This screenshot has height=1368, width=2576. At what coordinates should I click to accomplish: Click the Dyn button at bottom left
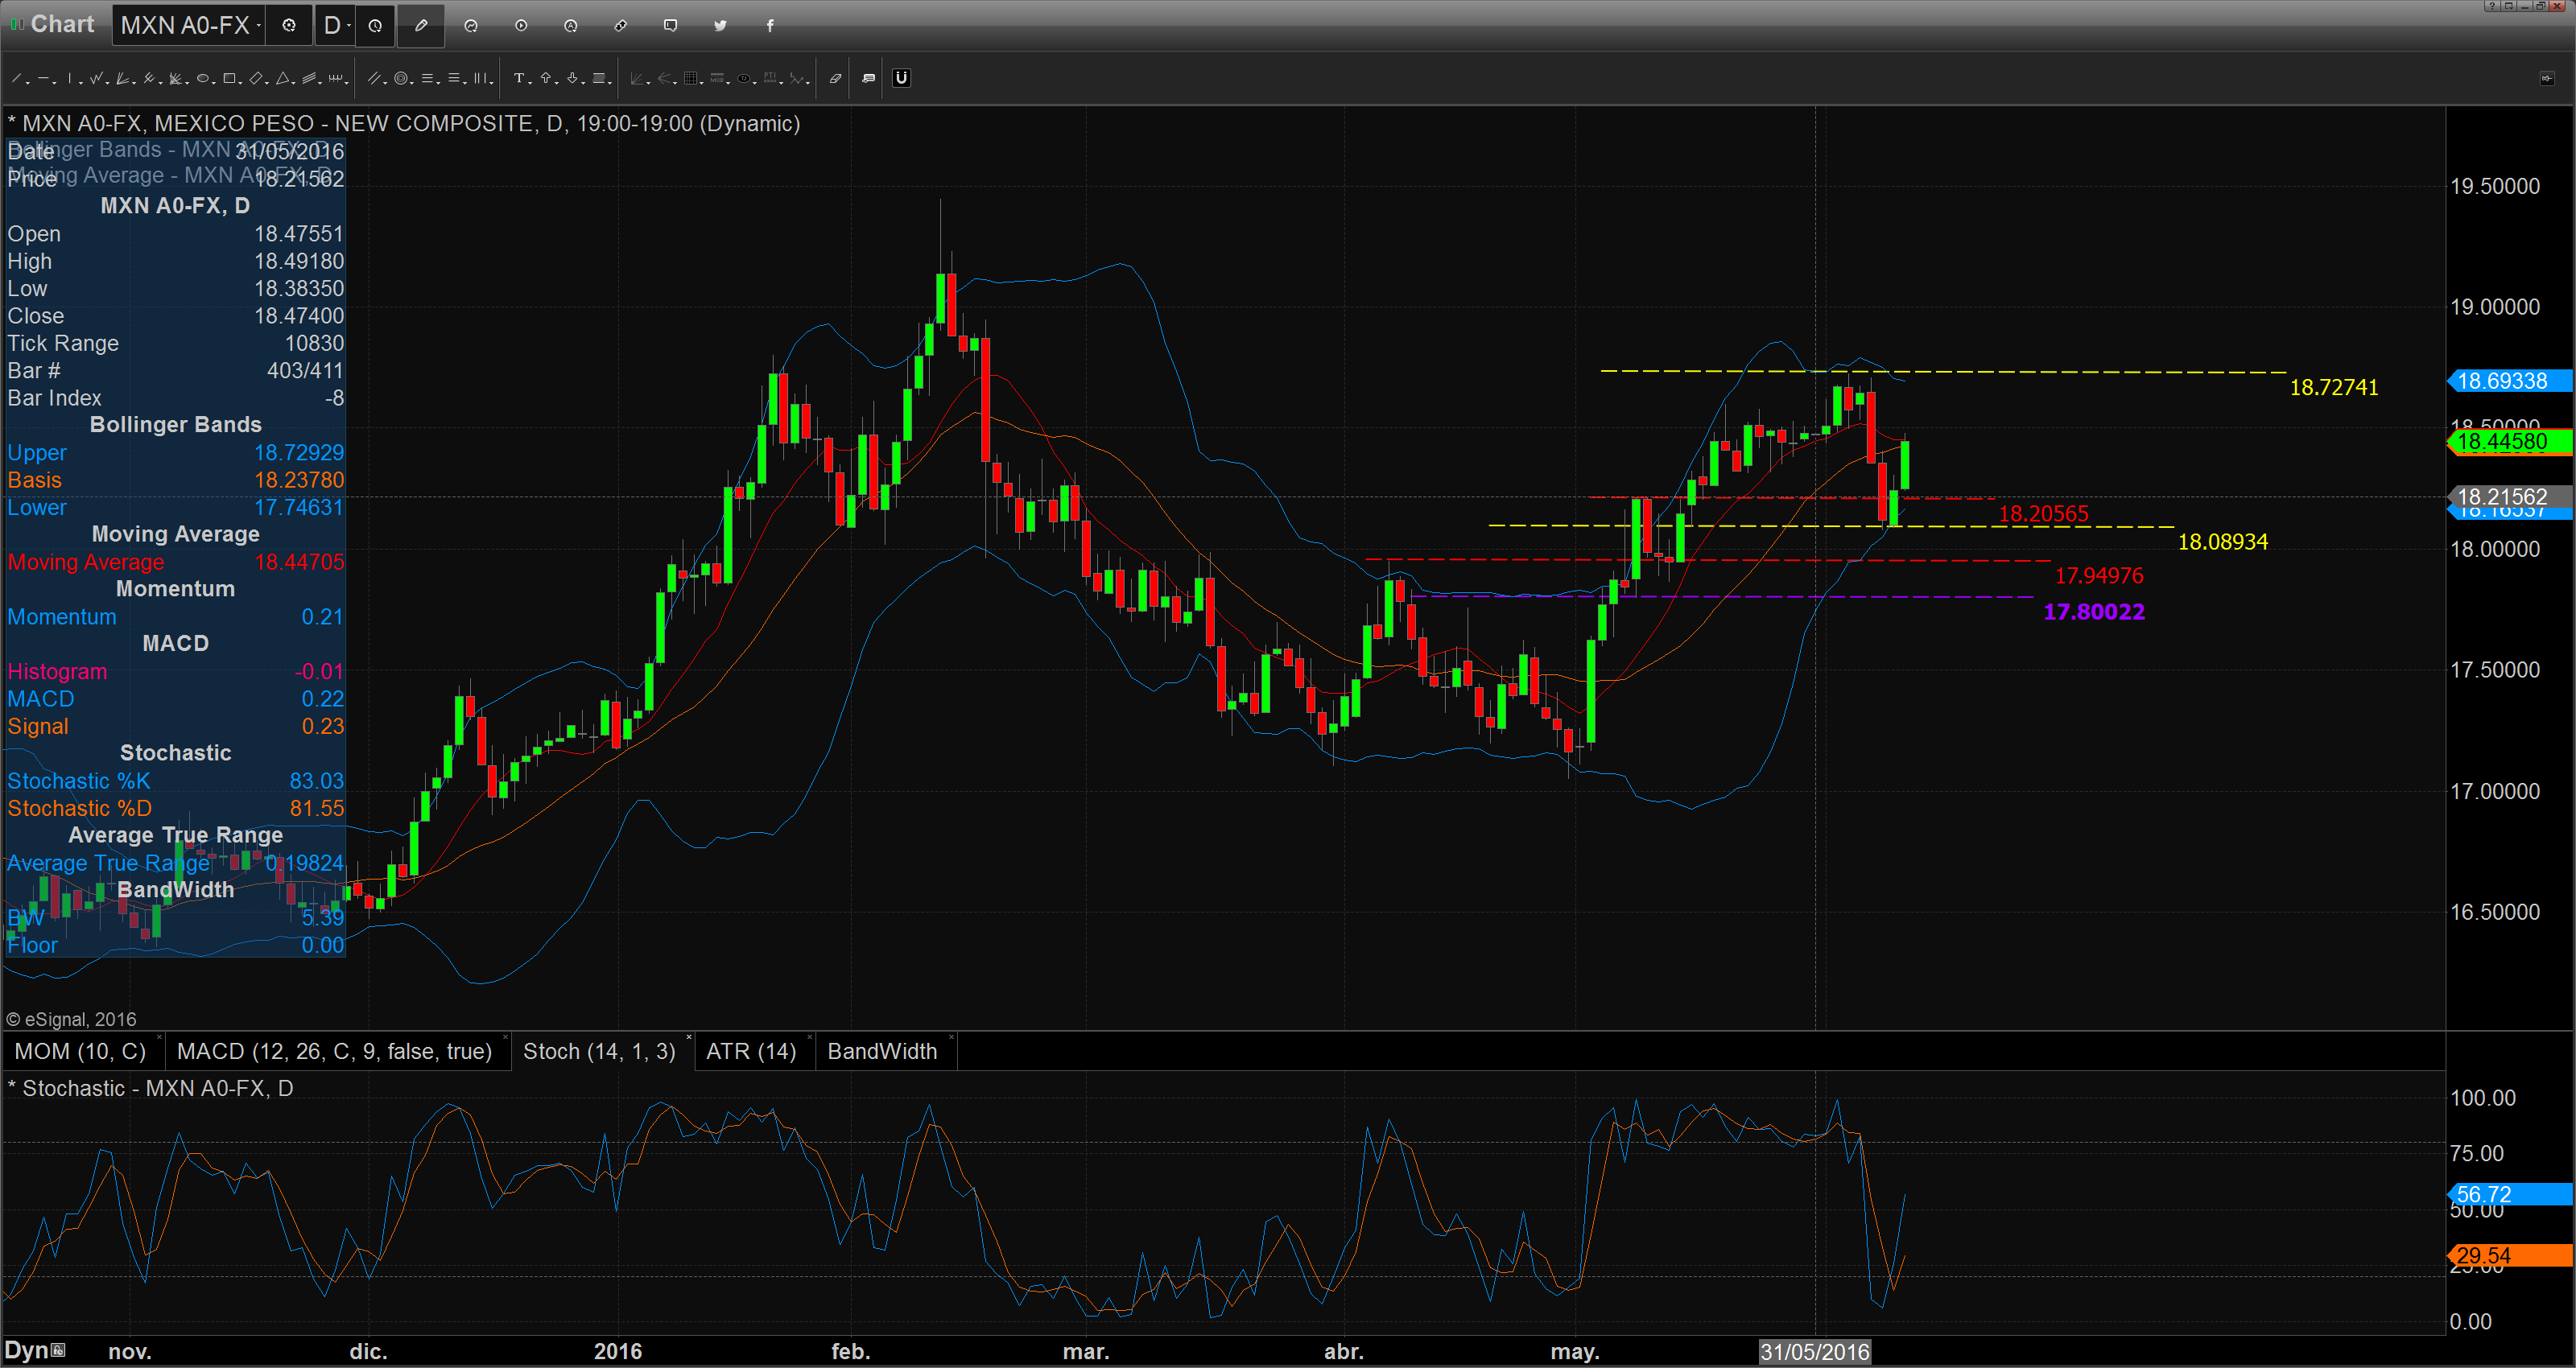[x=35, y=1350]
